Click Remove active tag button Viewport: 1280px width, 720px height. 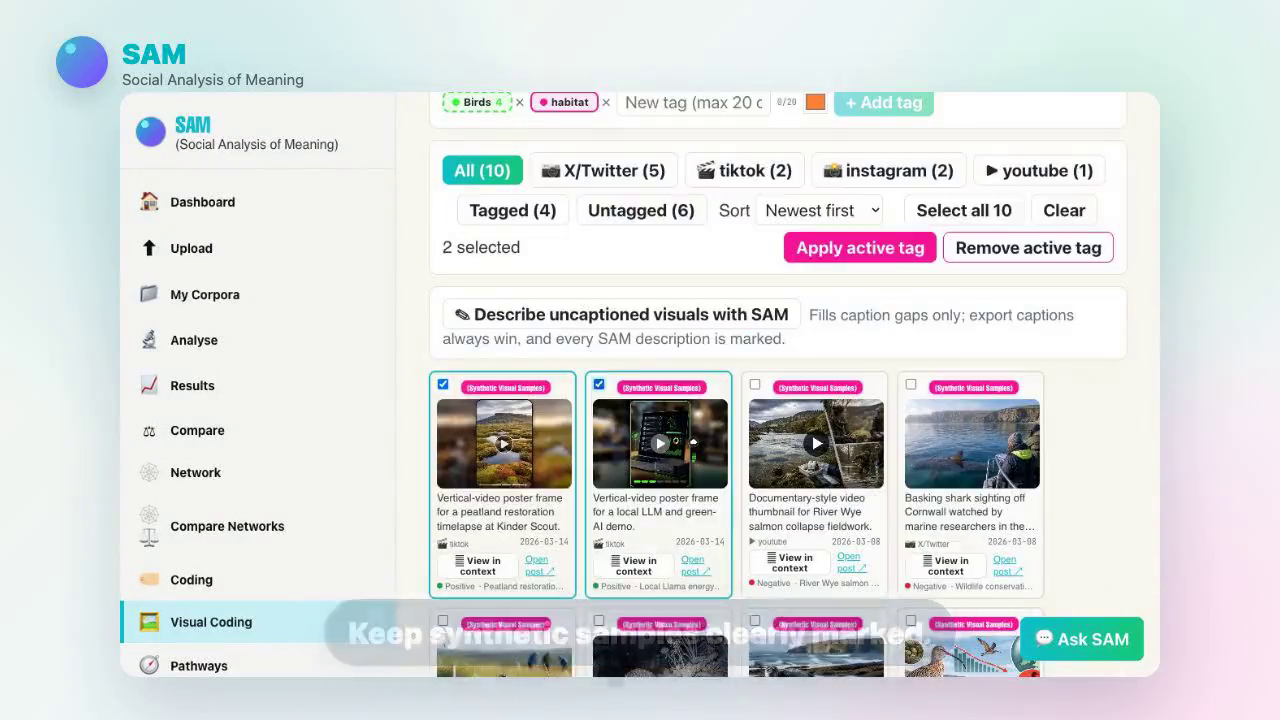click(x=1028, y=248)
